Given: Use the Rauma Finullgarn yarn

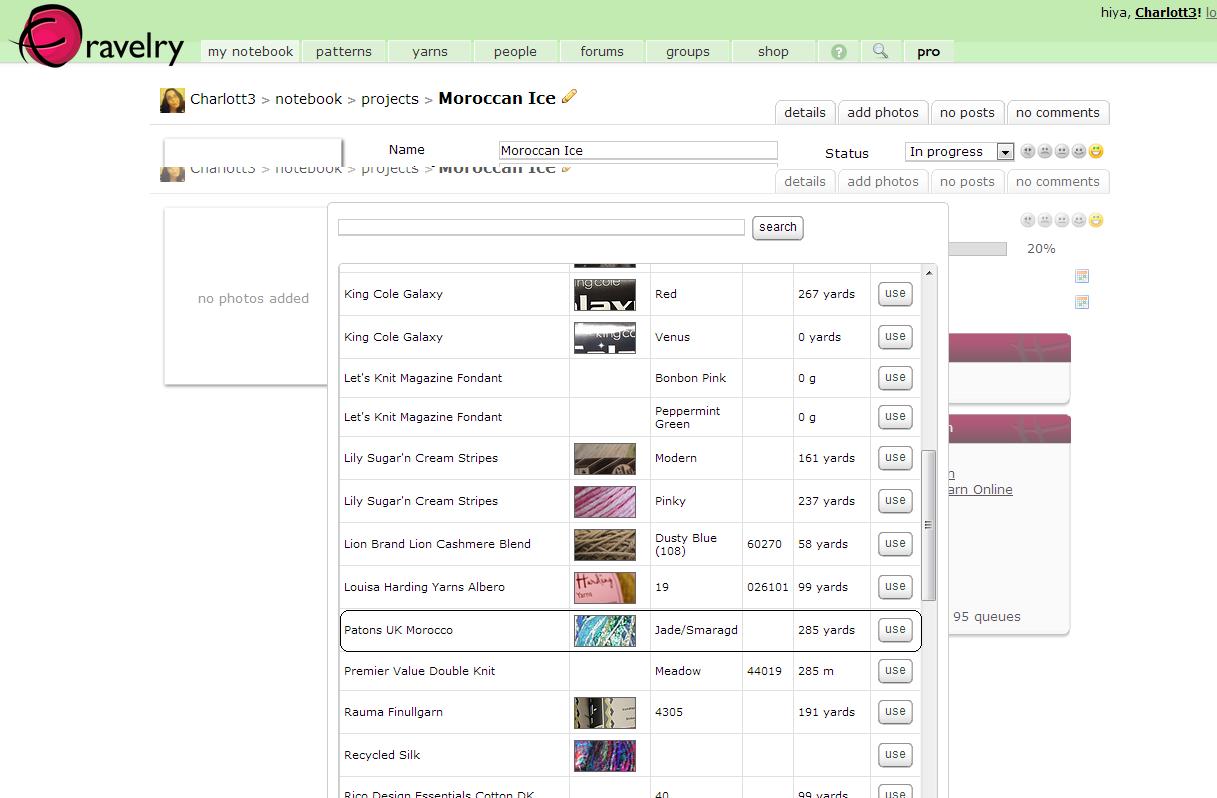Looking at the screenshot, I should point(895,712).
